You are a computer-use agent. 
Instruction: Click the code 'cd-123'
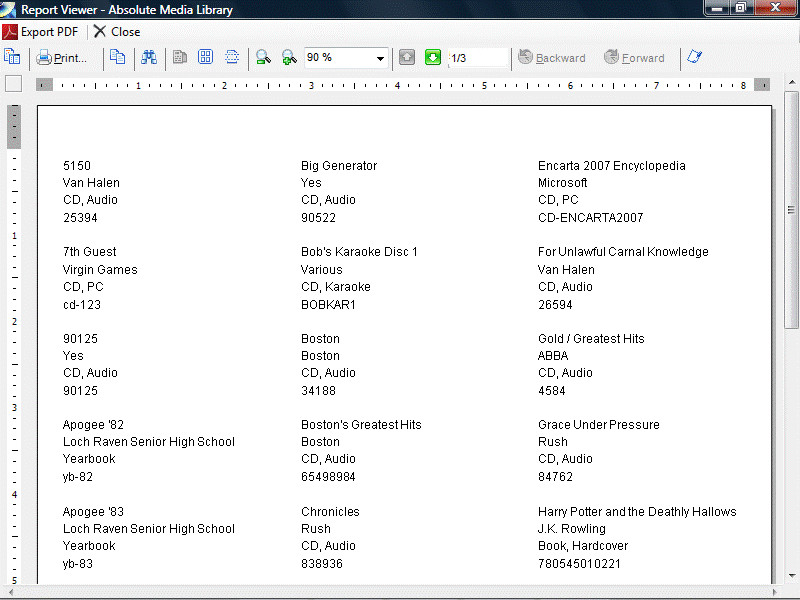[x=82, y=305]
